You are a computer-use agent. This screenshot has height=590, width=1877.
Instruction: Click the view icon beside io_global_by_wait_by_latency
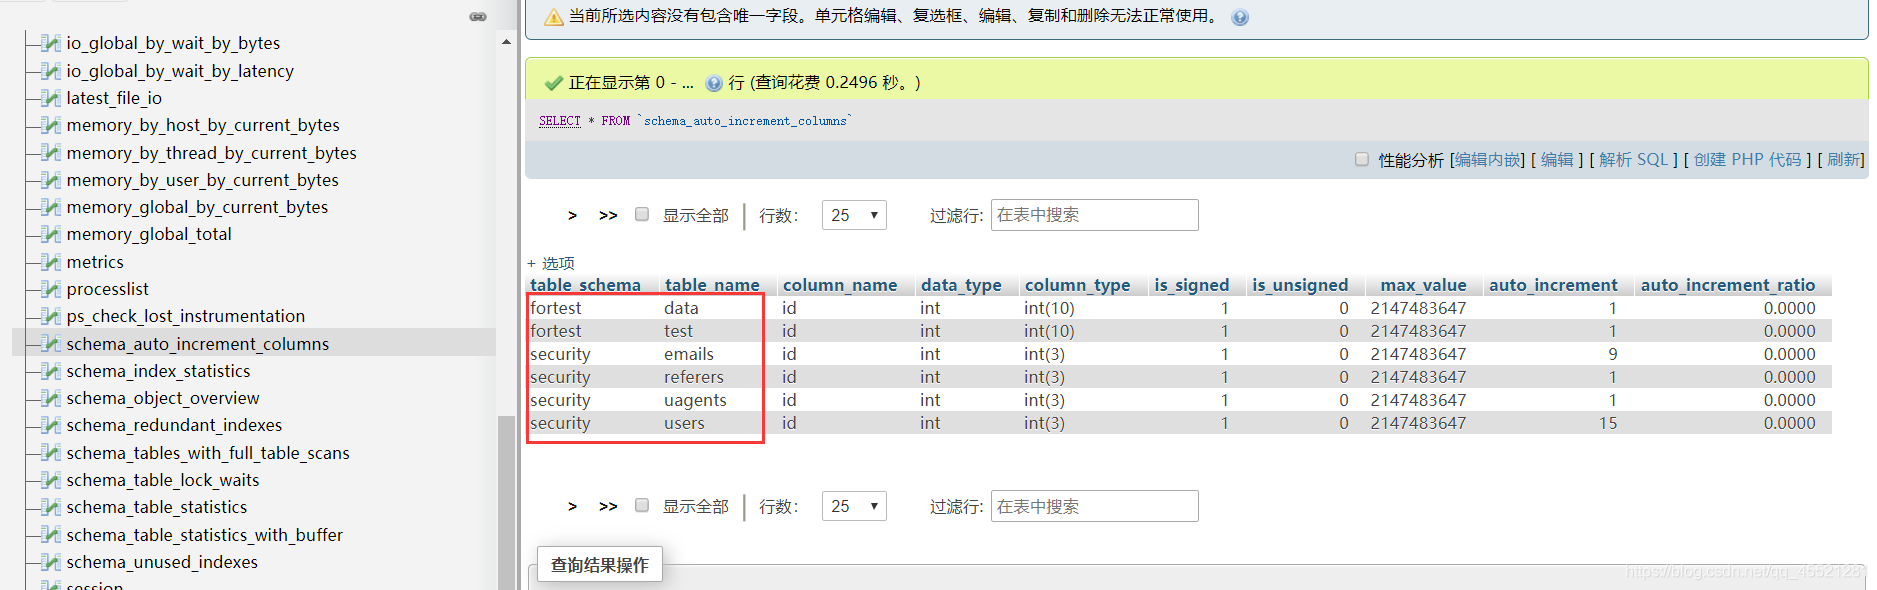(52, 71)
